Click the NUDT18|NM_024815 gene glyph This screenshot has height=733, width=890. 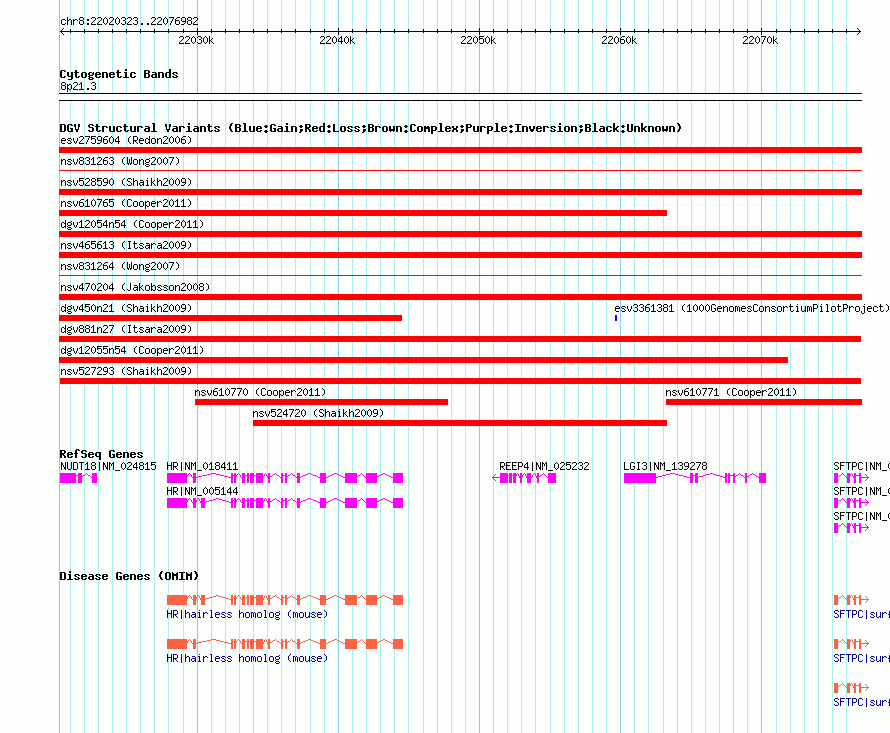[78, 478]
